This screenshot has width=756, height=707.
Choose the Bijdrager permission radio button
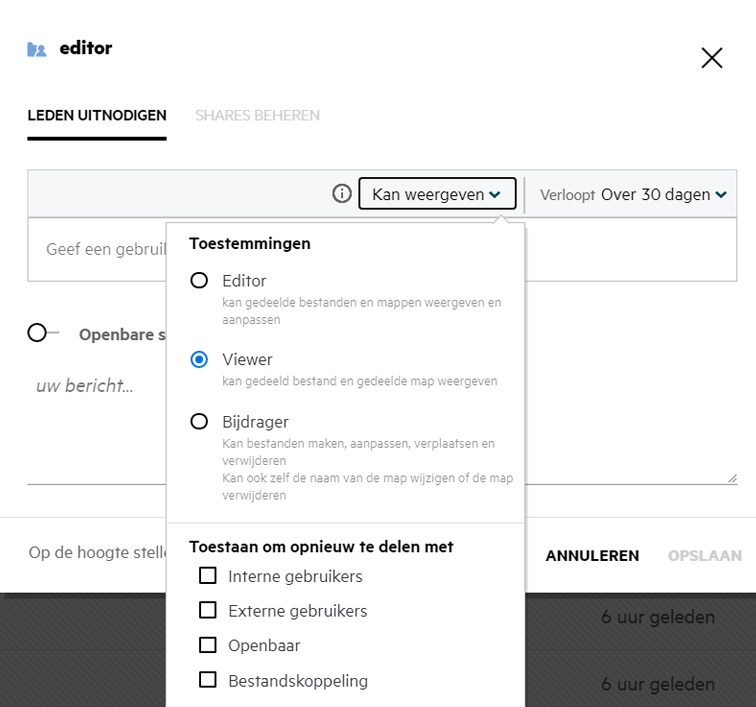(199, 422)
